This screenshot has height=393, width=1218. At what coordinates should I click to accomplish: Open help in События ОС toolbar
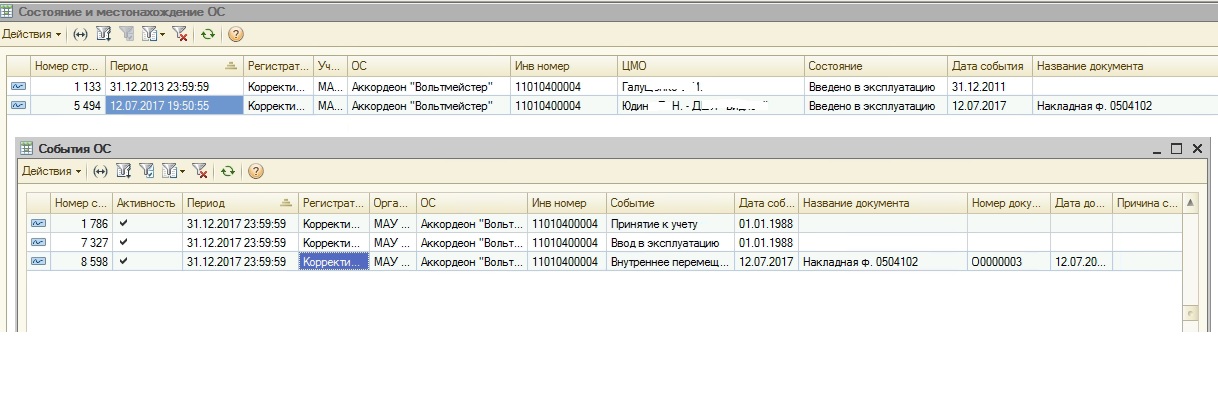pyautogui.click(x=256, y=171)
